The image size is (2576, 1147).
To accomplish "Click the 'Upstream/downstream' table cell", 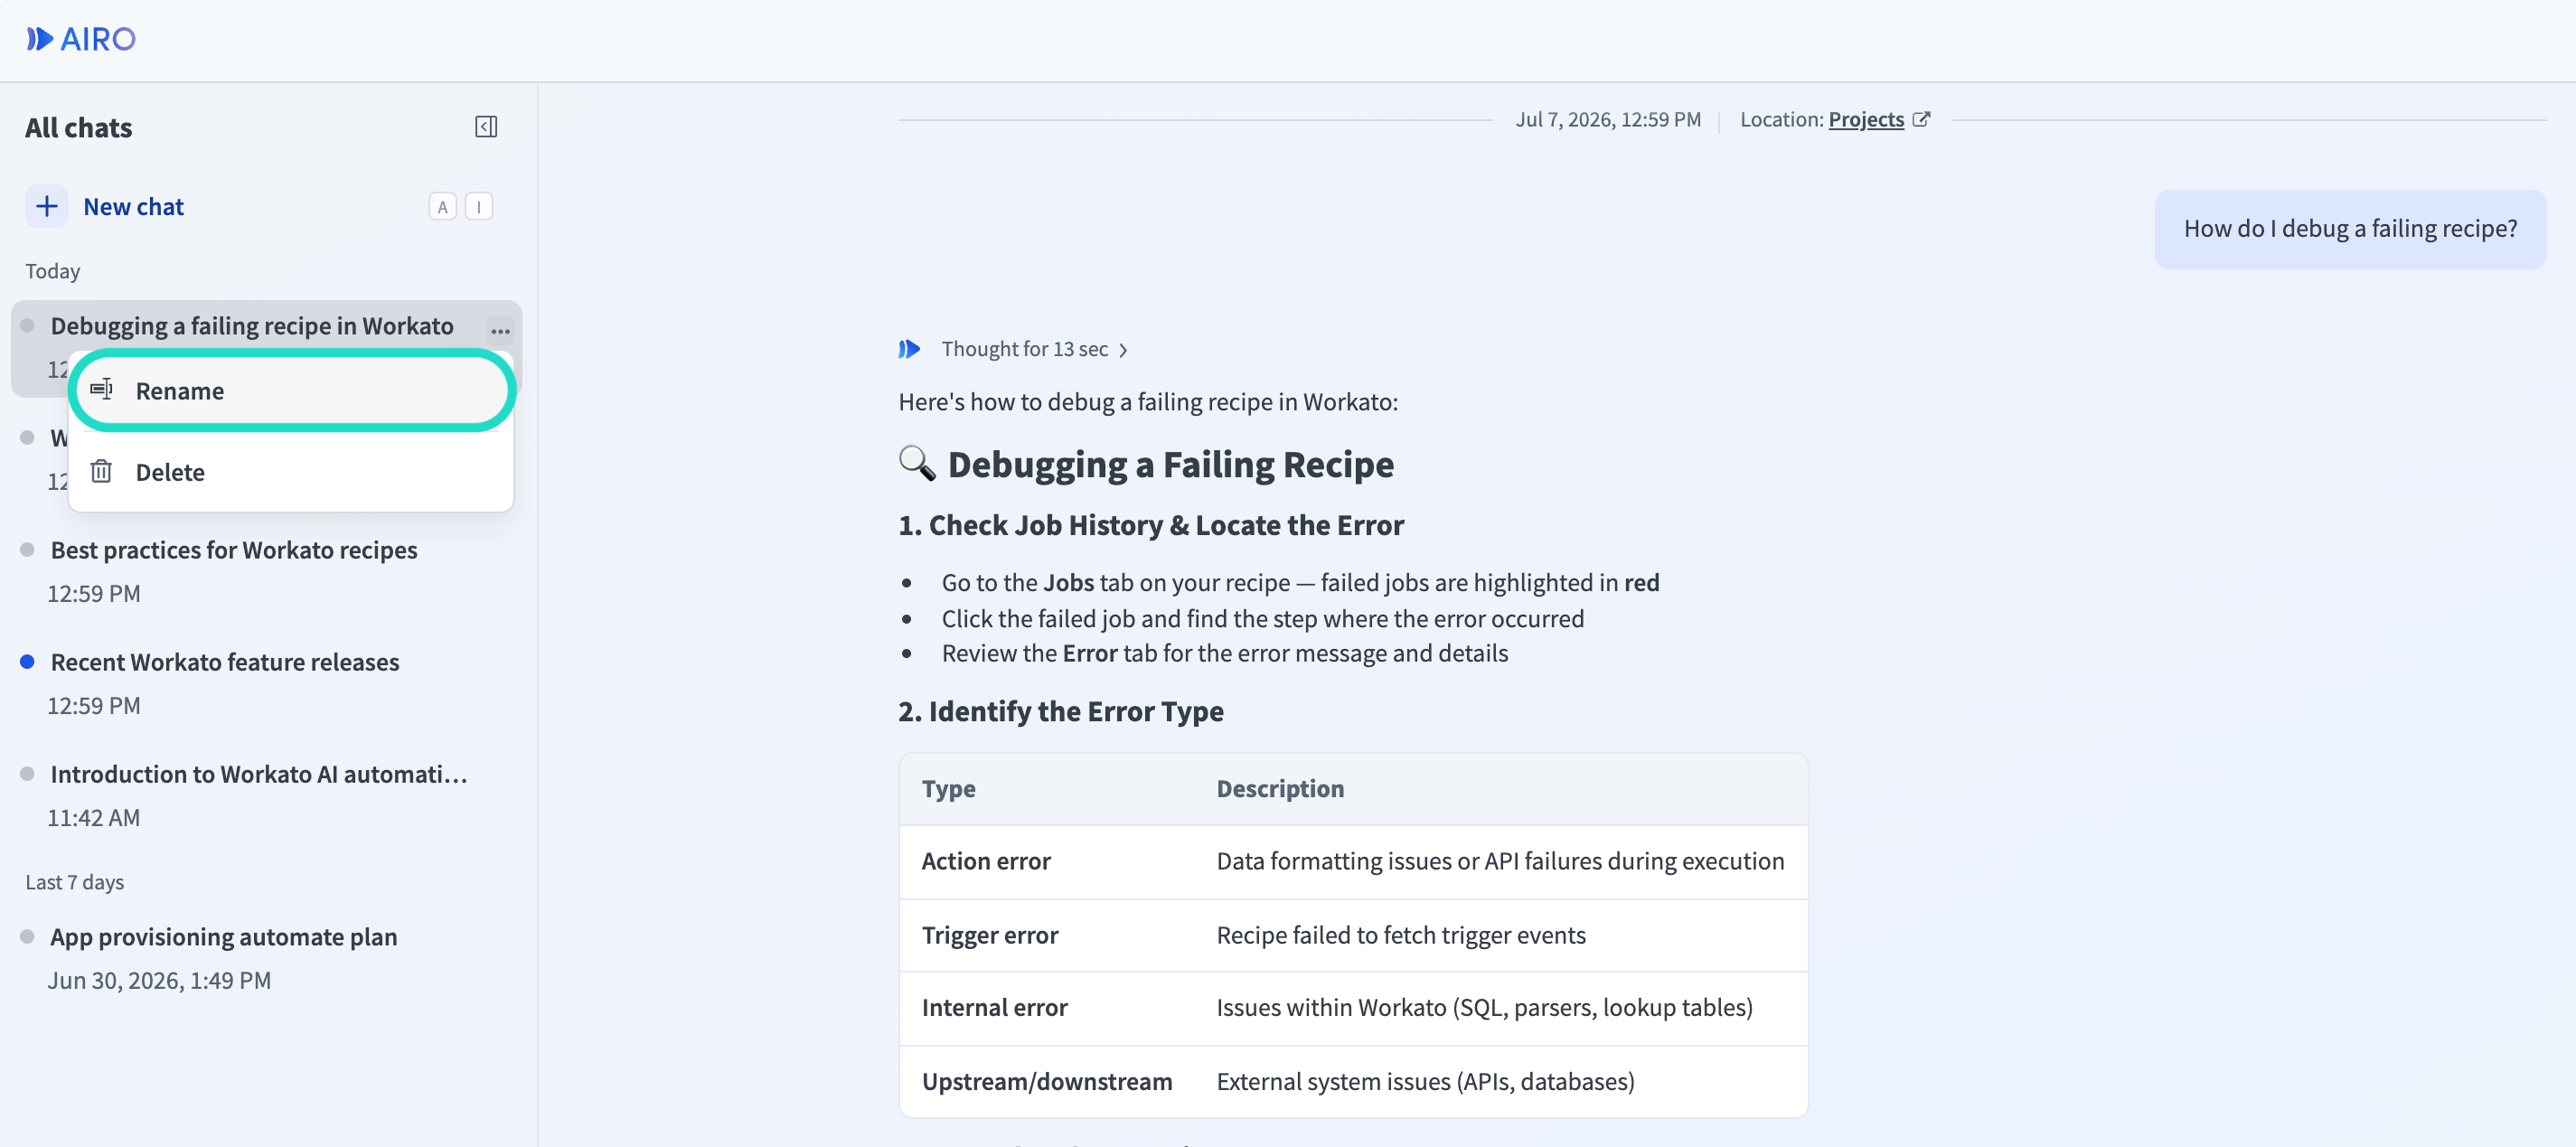I will 1047,1081.
